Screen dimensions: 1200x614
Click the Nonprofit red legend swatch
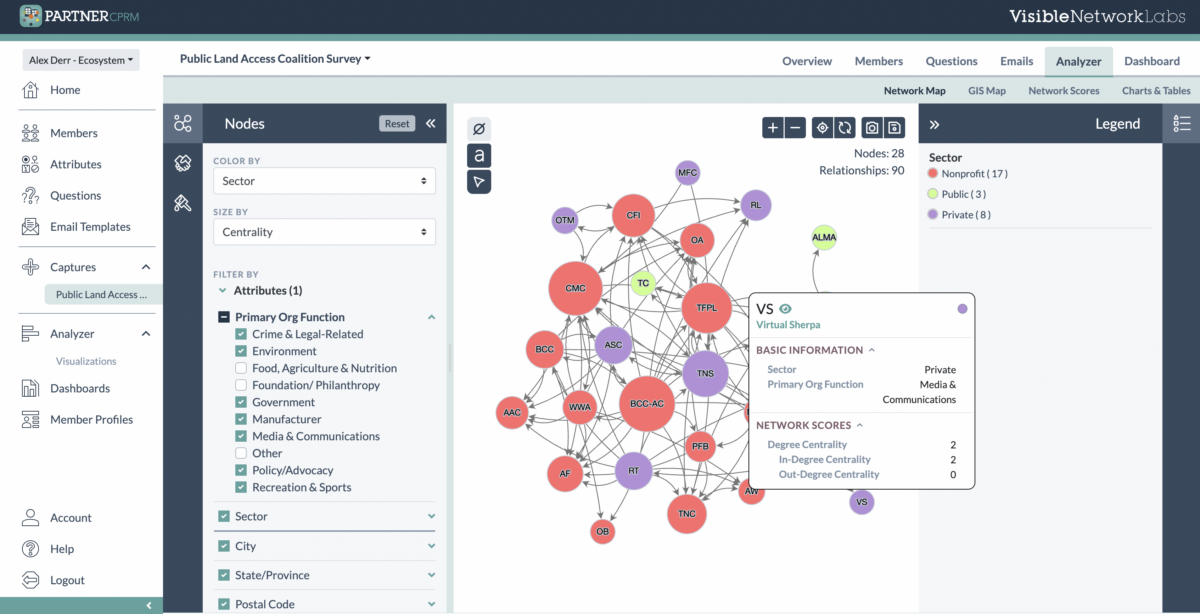(x=933, y=174)
